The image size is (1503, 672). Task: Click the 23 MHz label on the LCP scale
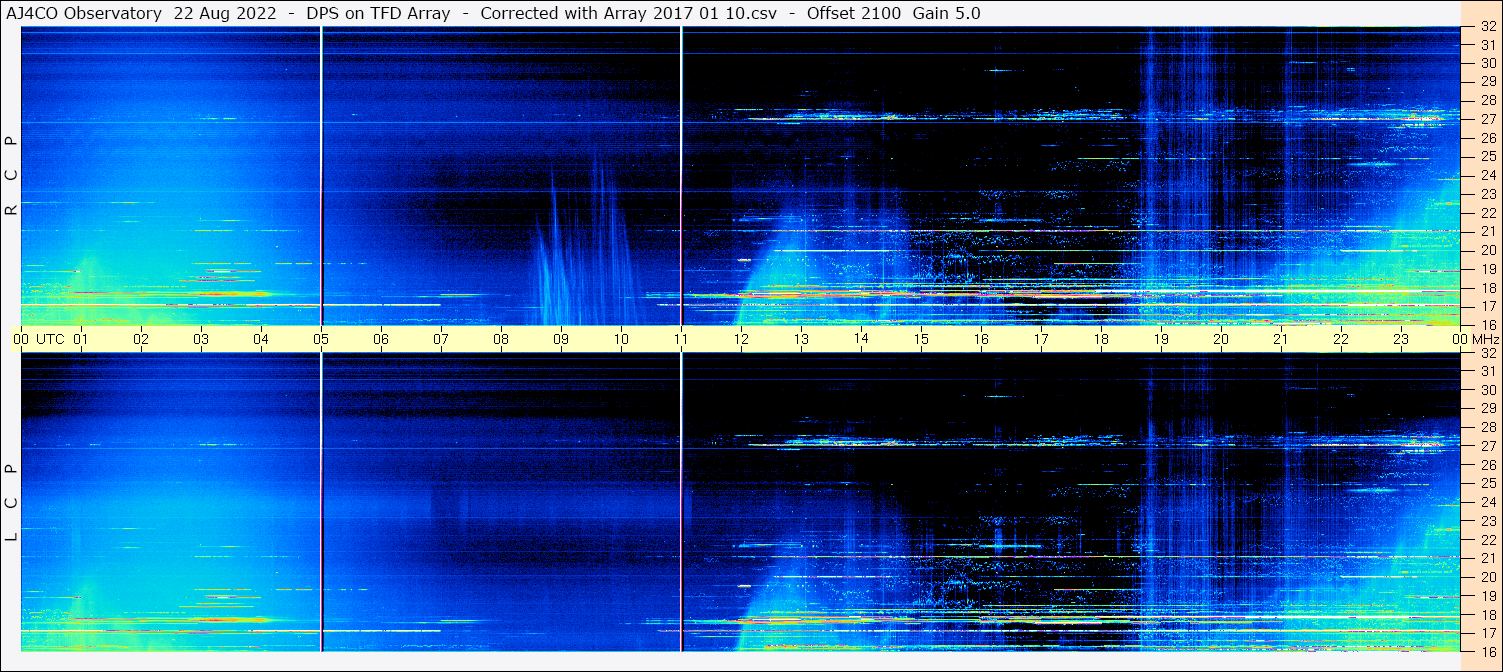(x=1487, y=521)
